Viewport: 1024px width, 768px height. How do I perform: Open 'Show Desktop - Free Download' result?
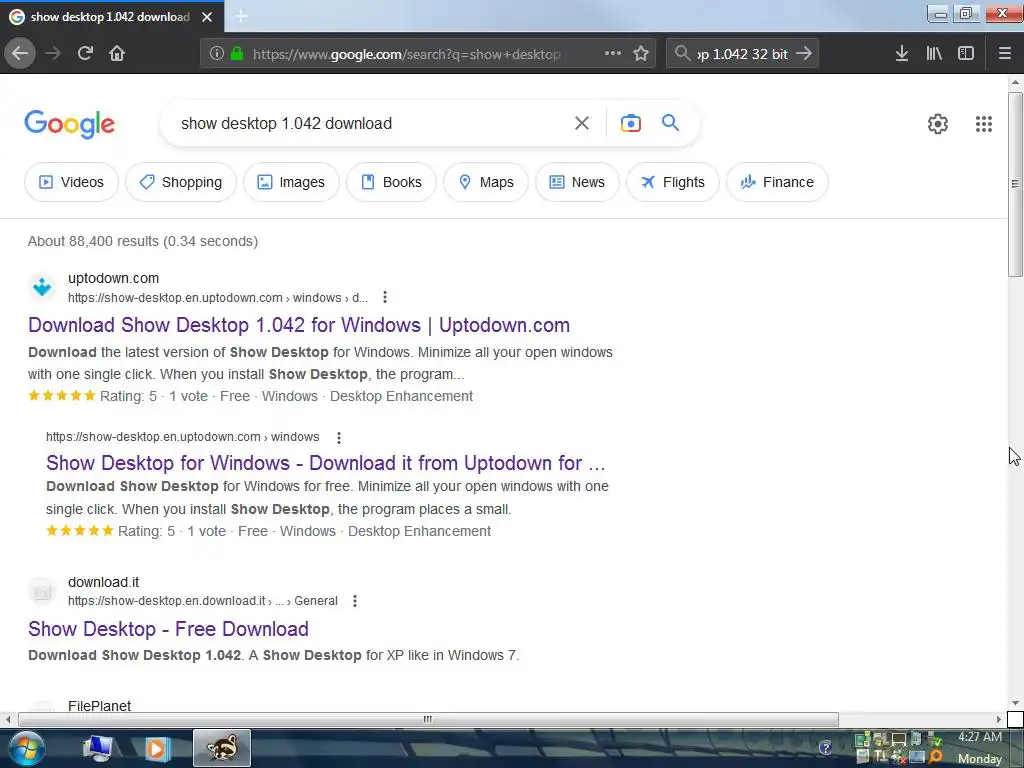click(x=168, y=629)
